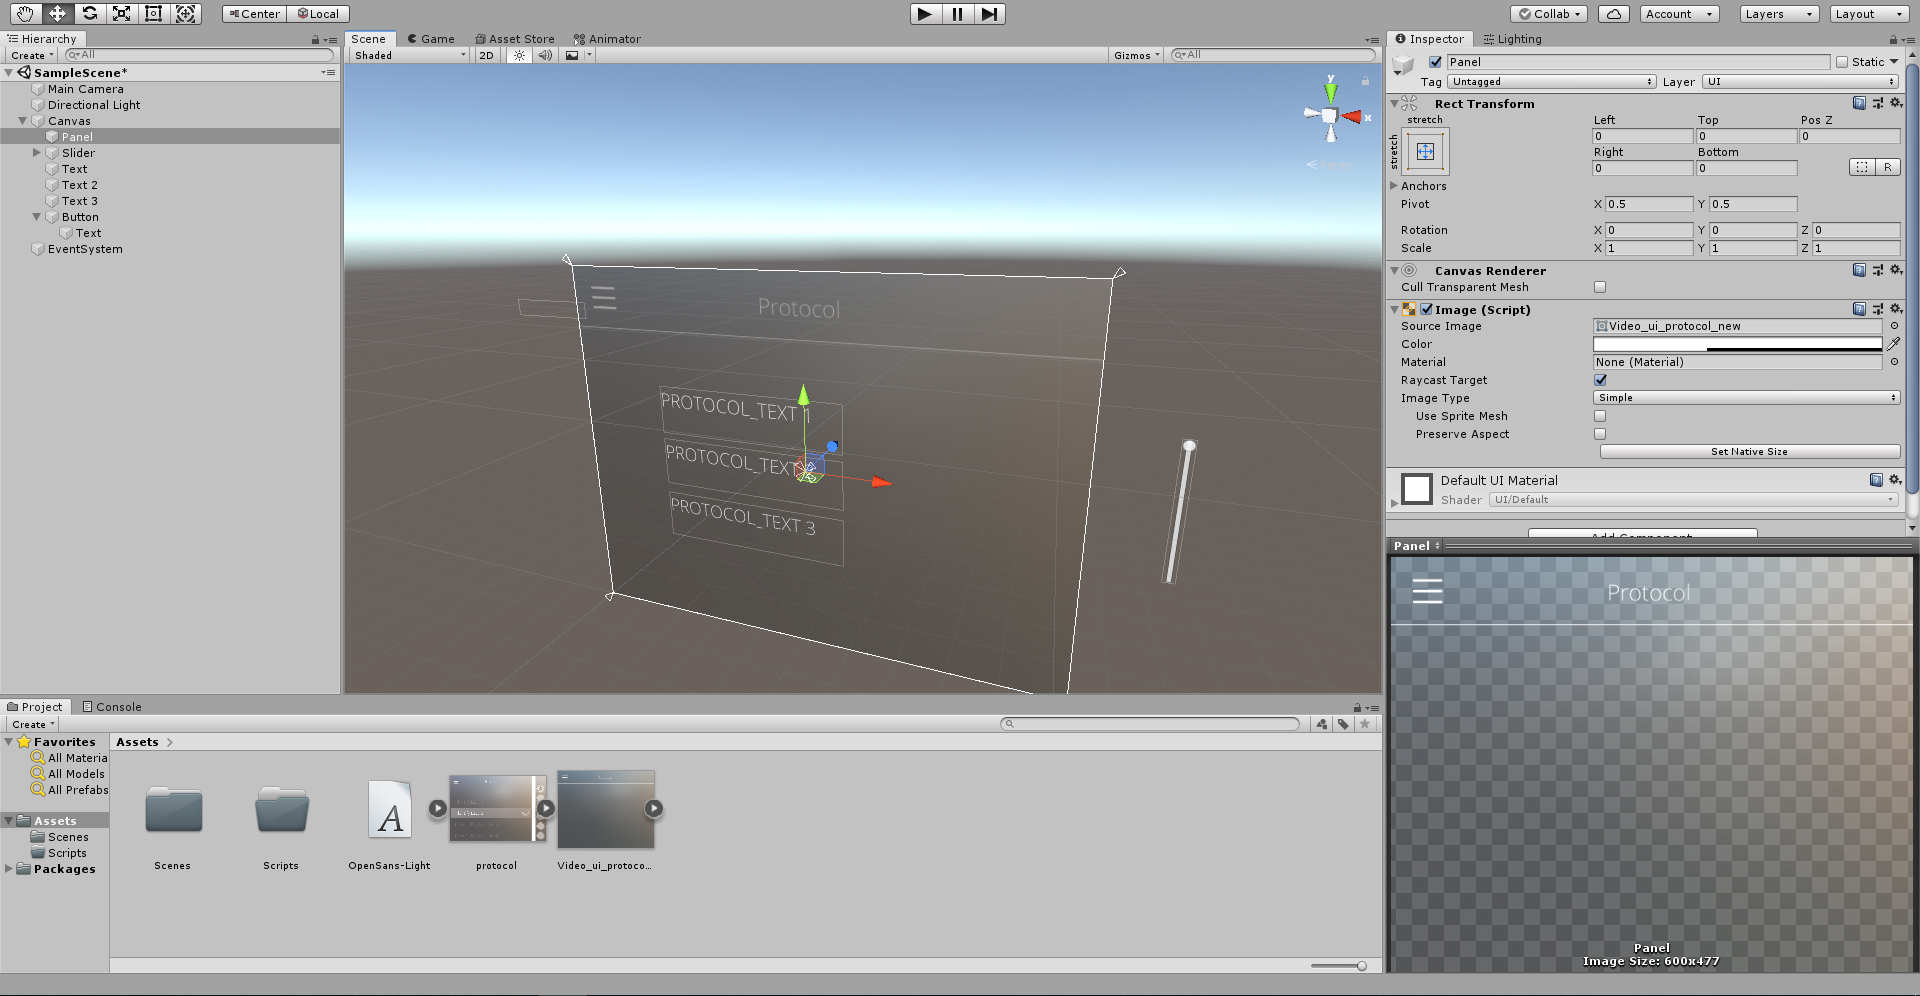
Task: Click scene orientation gizmo cube
Action: pos(1330,116)
